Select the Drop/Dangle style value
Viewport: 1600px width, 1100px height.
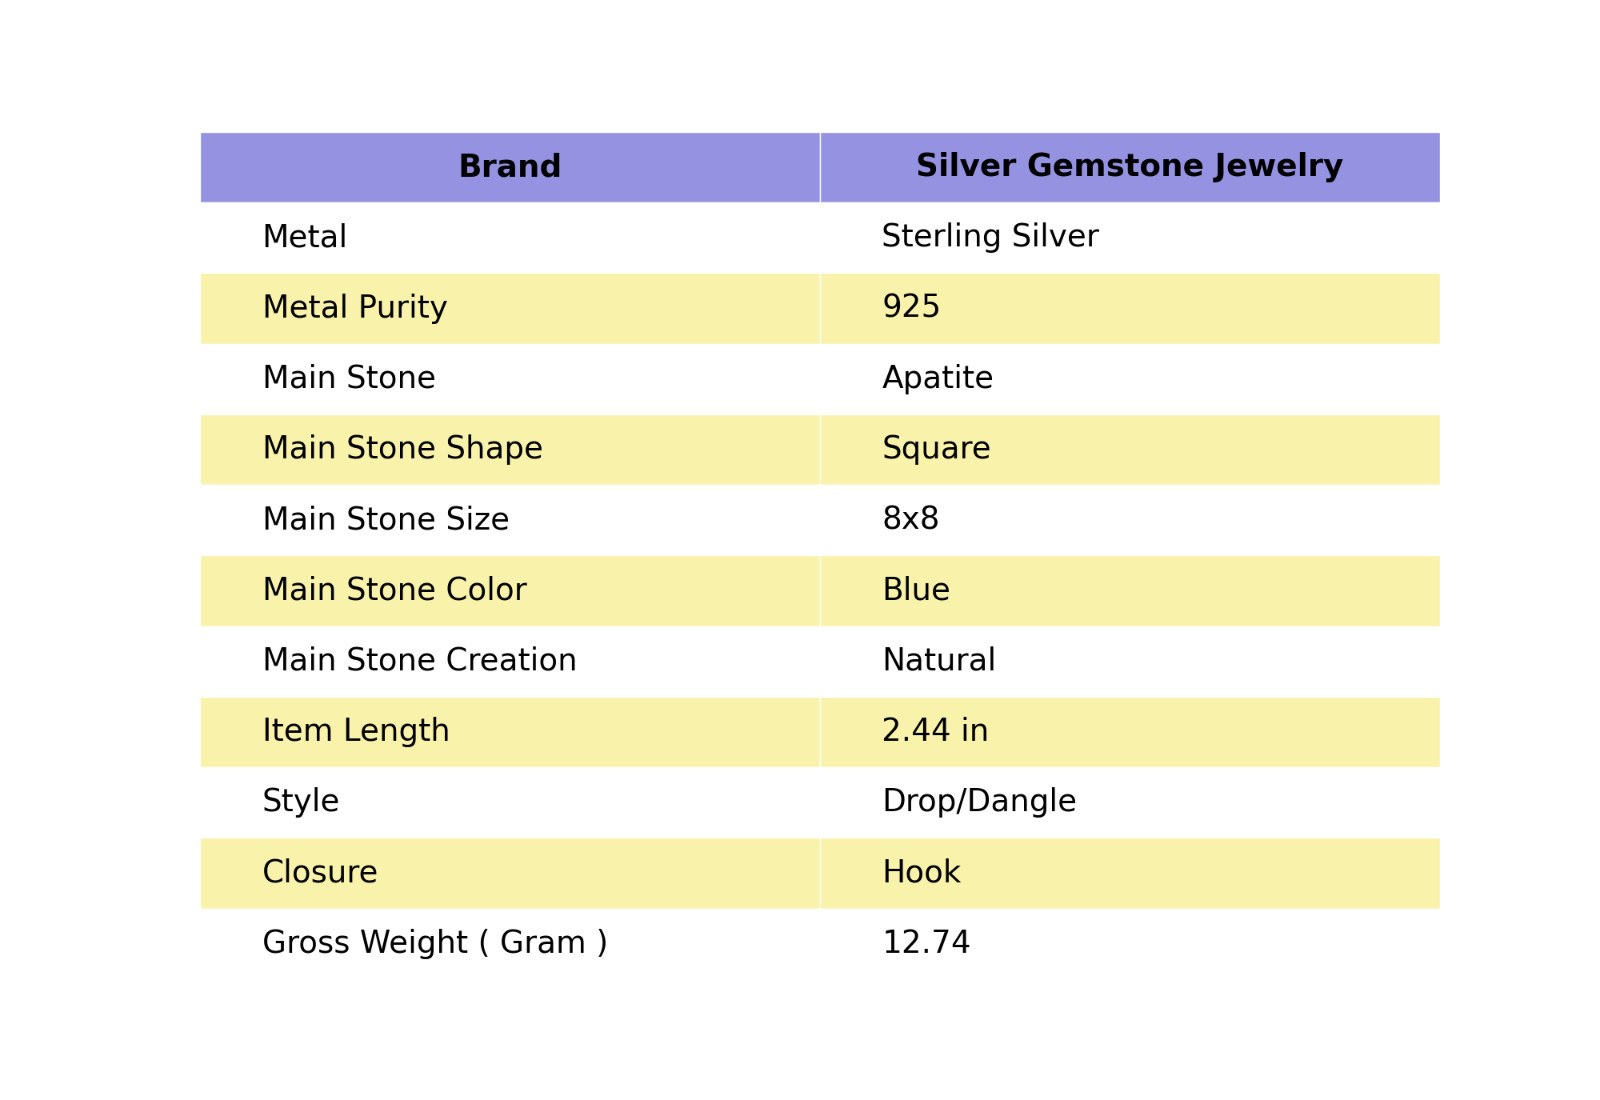pos(979,802)
